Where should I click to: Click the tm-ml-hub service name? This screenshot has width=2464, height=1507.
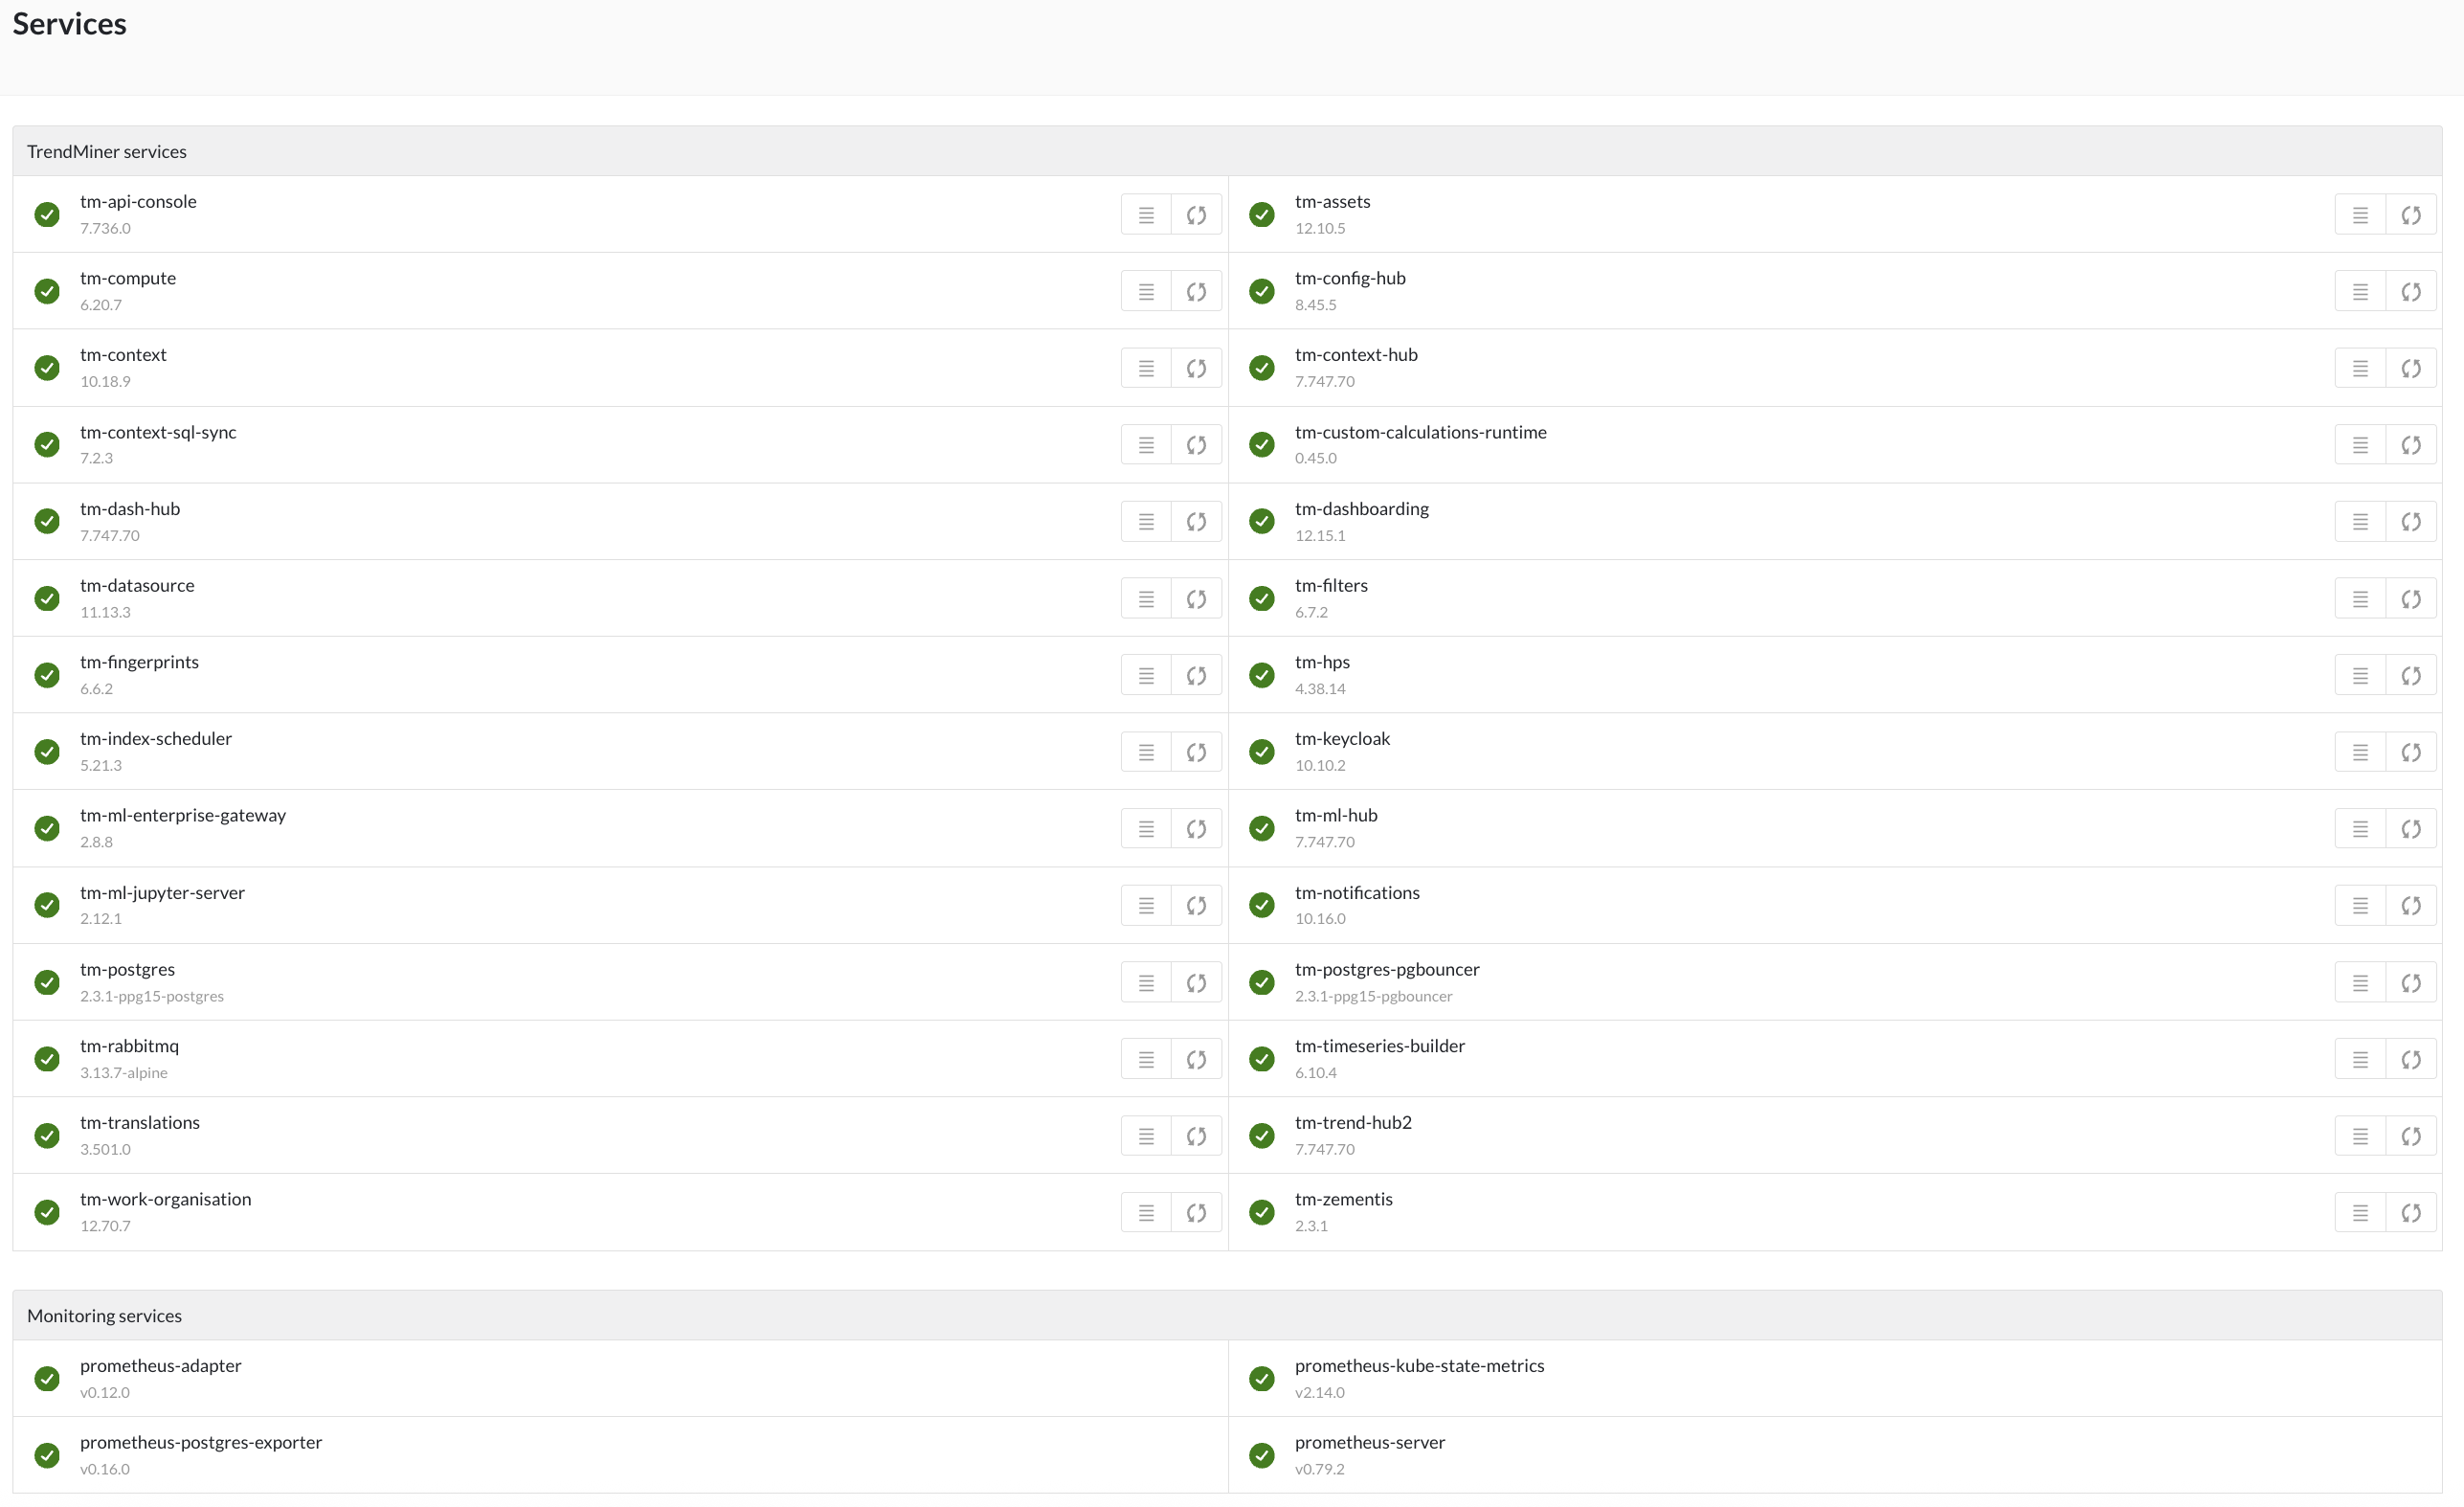click(x=1336, y=816)
